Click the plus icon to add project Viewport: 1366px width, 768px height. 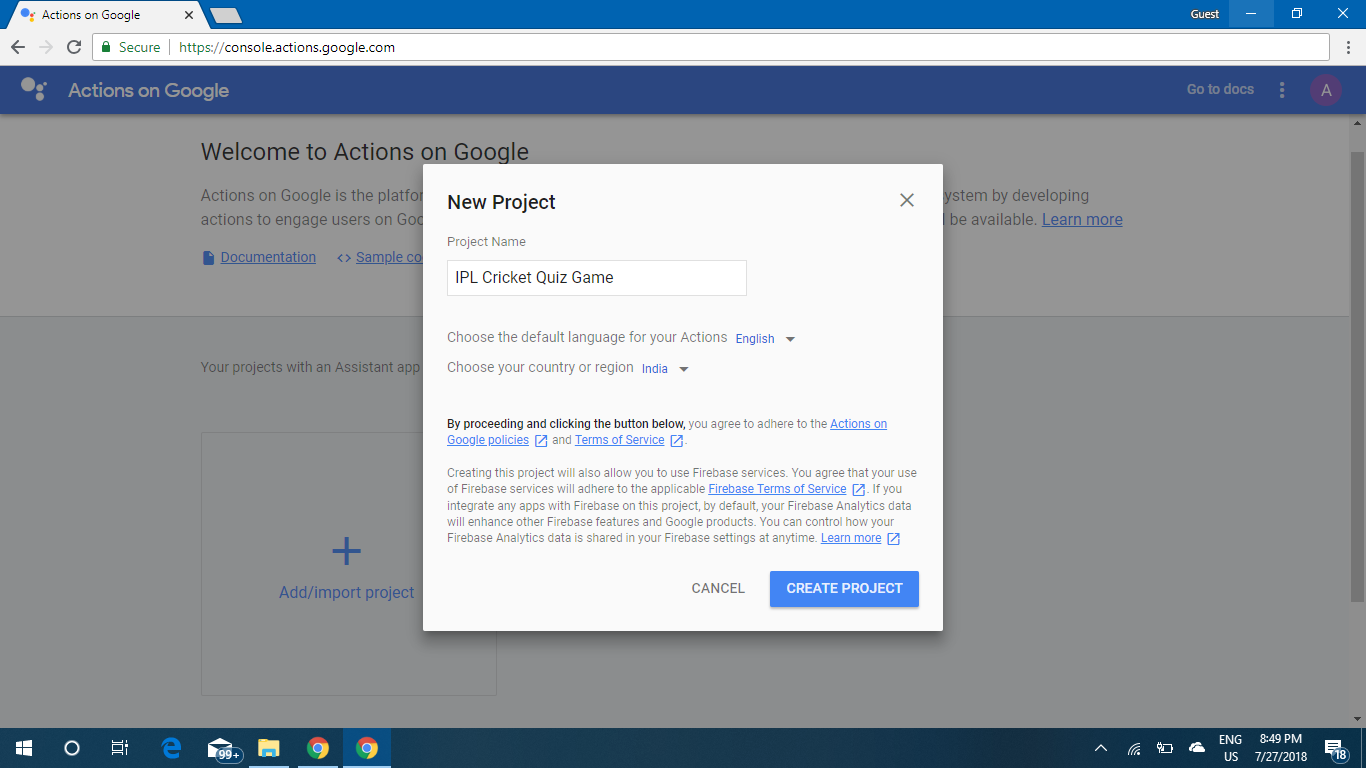pyautogui.click(x=346, y=551)
